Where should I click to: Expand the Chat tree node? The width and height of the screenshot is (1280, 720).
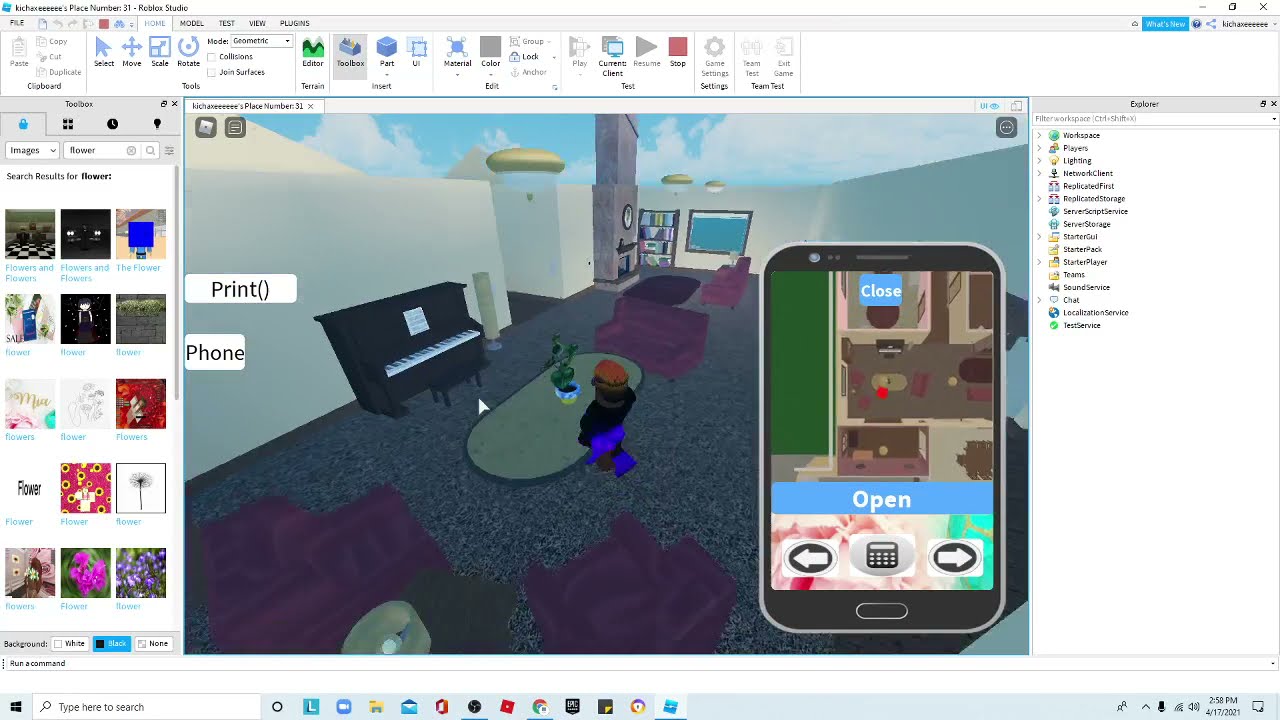tap(1039, 300)
